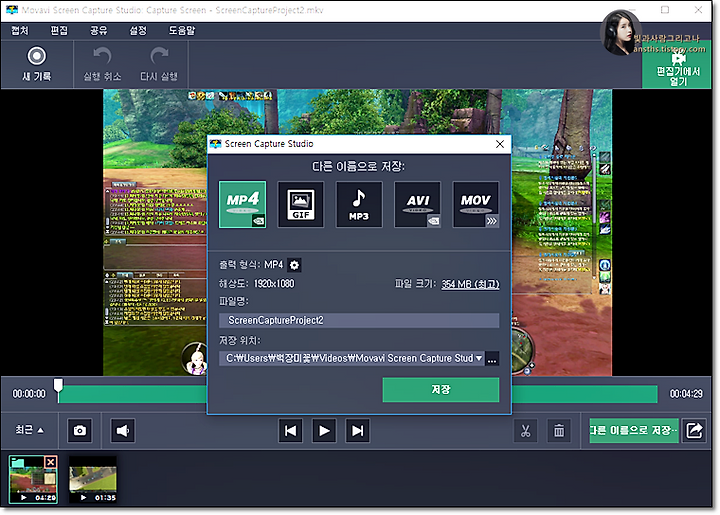Image resolution: width=720 pixels, height=515 pixels.
Task: Click the green 저장 save button
Action: [441, 390]
